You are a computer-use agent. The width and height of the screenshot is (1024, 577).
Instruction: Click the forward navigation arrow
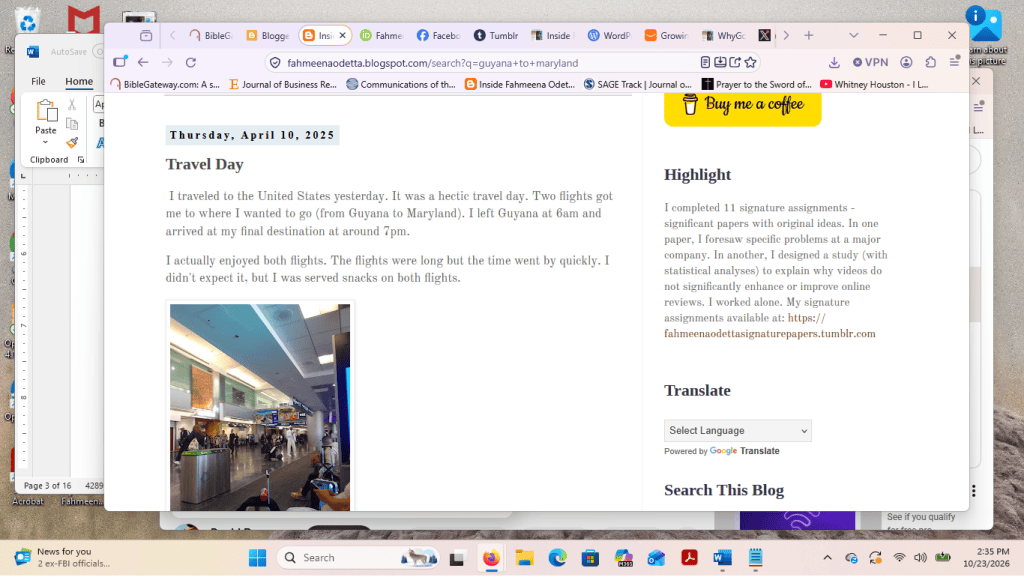167,63
